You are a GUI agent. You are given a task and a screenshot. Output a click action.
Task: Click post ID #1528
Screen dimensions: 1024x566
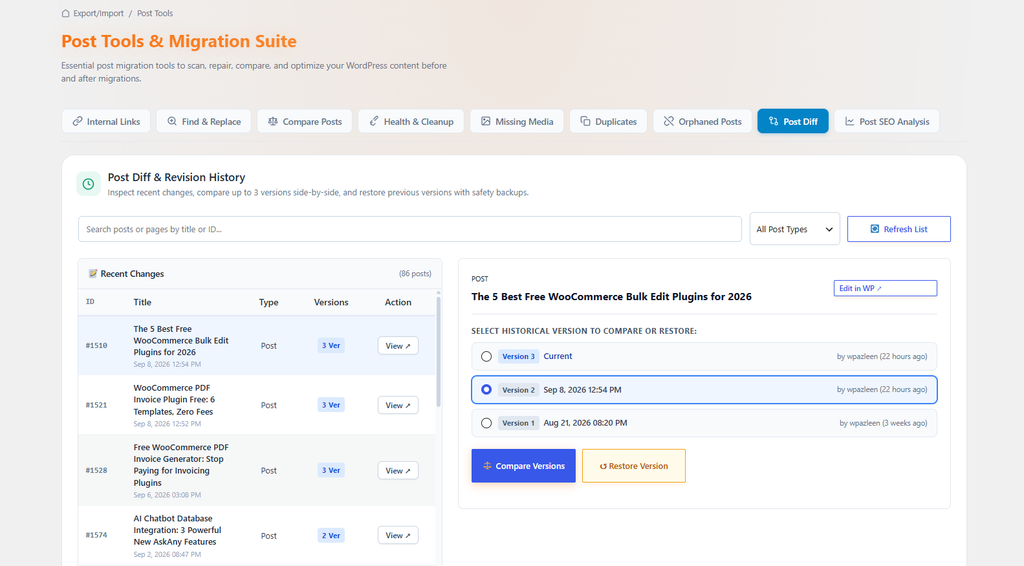click(97, 470)
